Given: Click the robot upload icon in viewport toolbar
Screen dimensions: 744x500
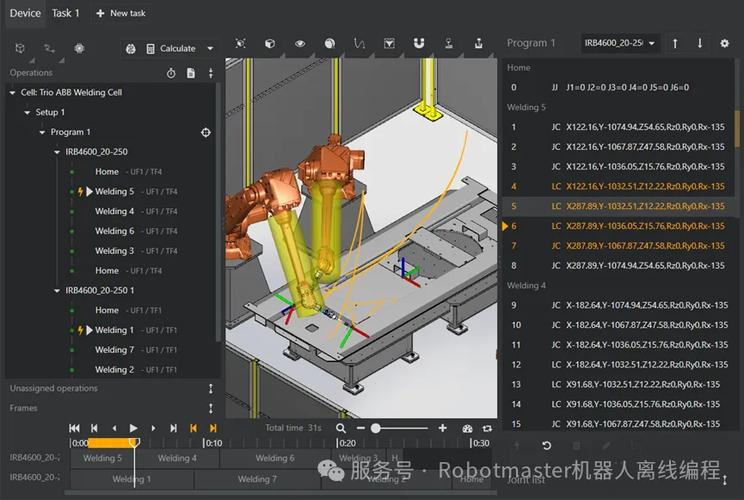Looking at the screenshot, I should (x=478, y=44).
